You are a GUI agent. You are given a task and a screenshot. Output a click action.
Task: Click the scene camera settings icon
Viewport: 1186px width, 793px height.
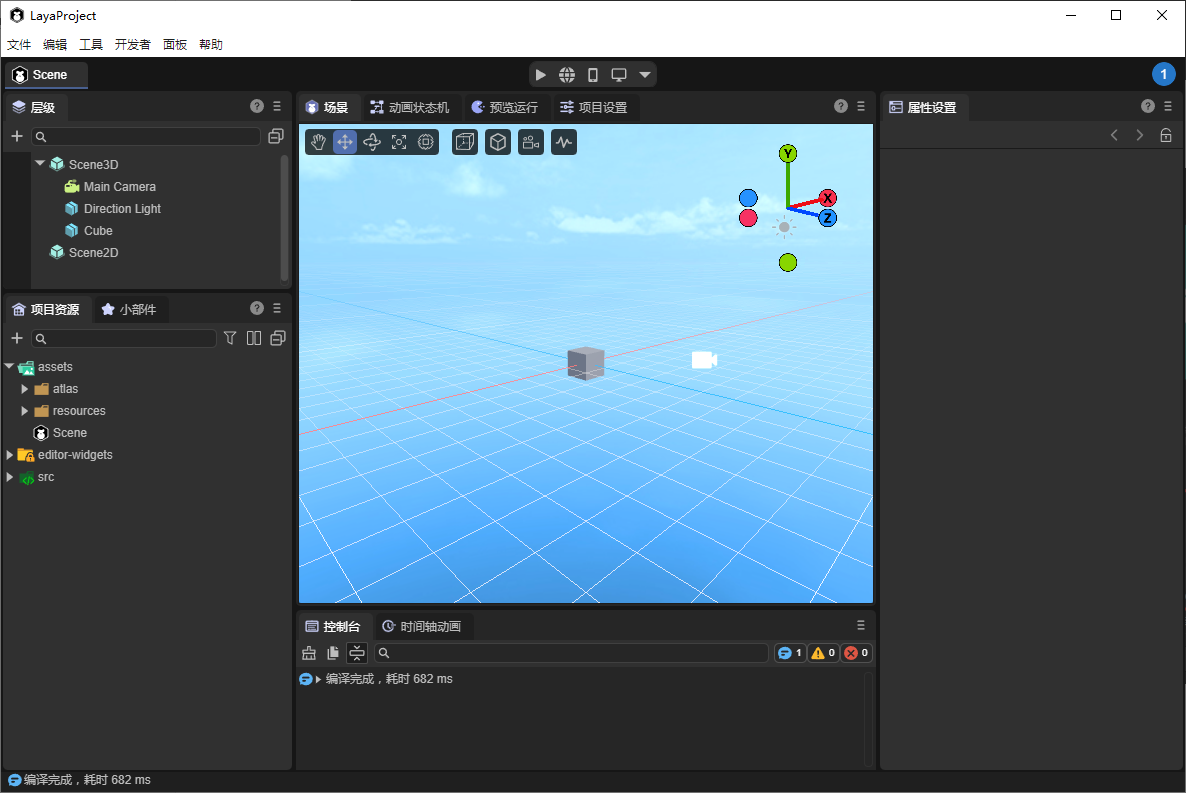pyautogui.click(x=531, y=142)
